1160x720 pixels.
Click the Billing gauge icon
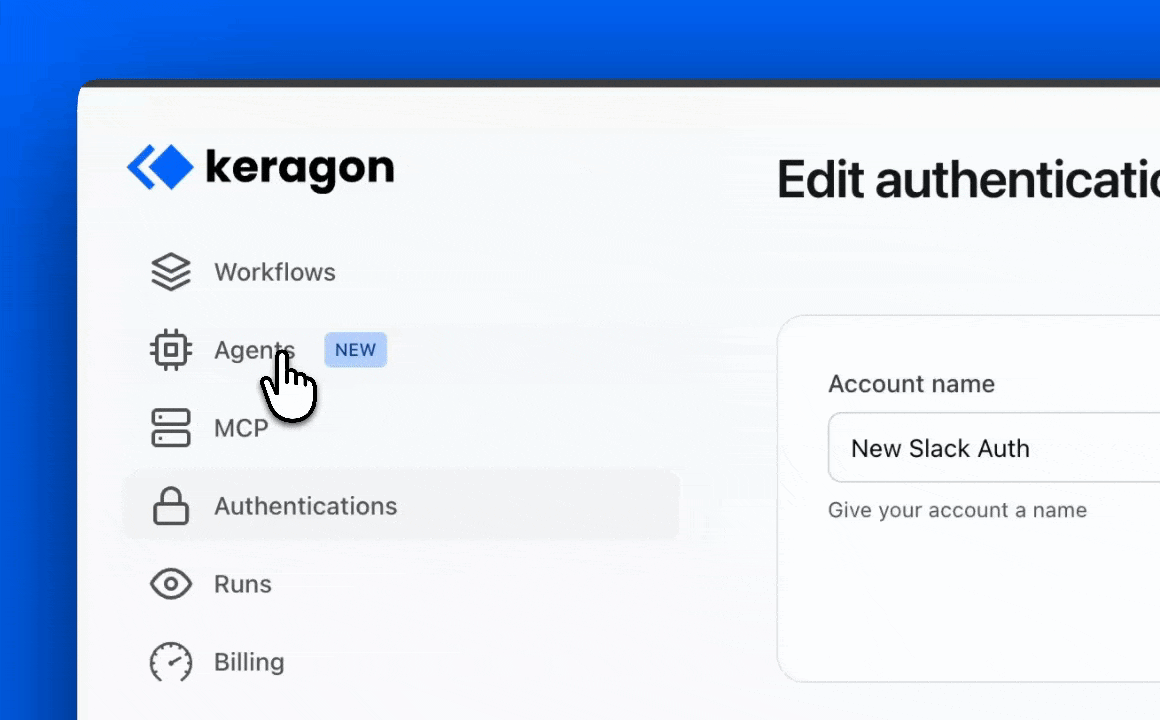point(171,662)
